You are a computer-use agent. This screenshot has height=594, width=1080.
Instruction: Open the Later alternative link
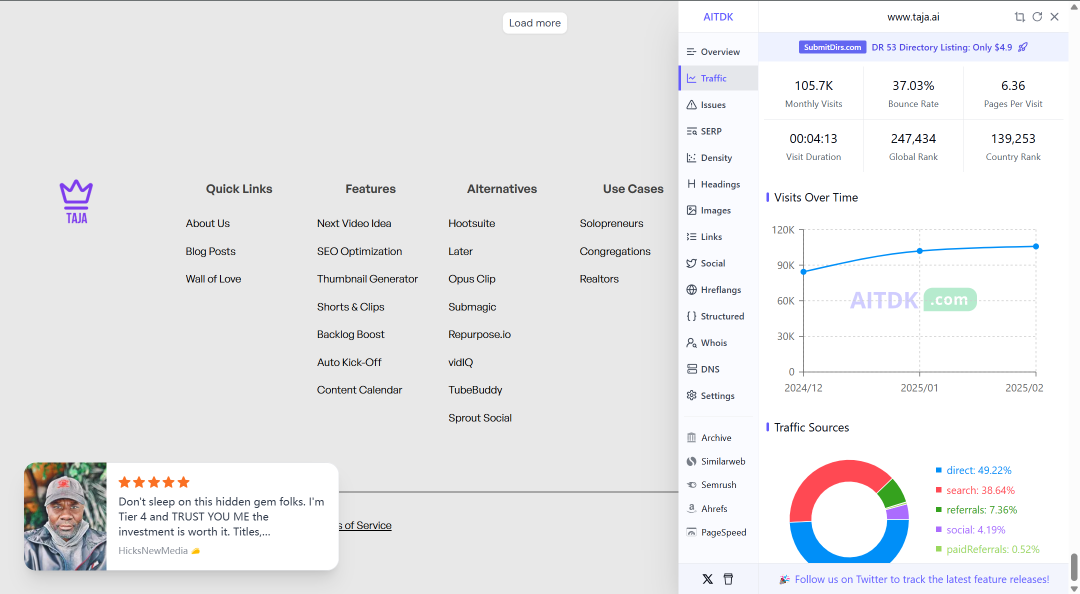[x=460, y=252]
